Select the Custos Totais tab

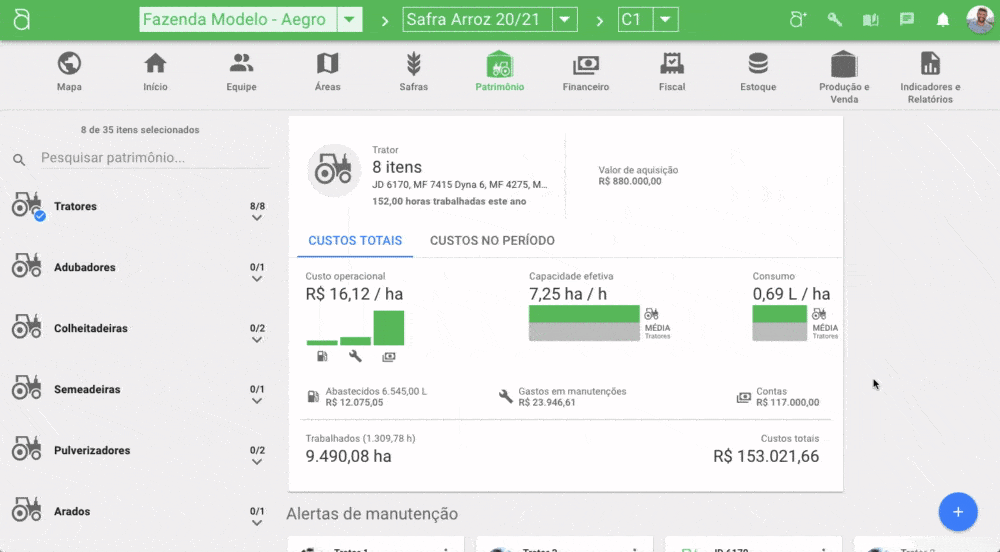[355, 241]
